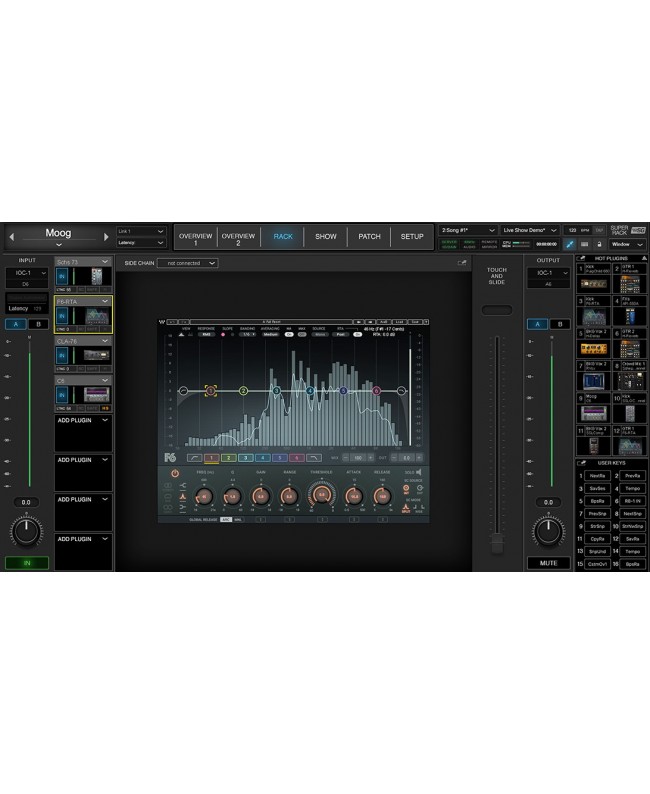Image resolution: width=650 pixels, height=794 pixels.
Task: Open the Schs 73 plugin slot menu
Action: click(x=105, y=262)
